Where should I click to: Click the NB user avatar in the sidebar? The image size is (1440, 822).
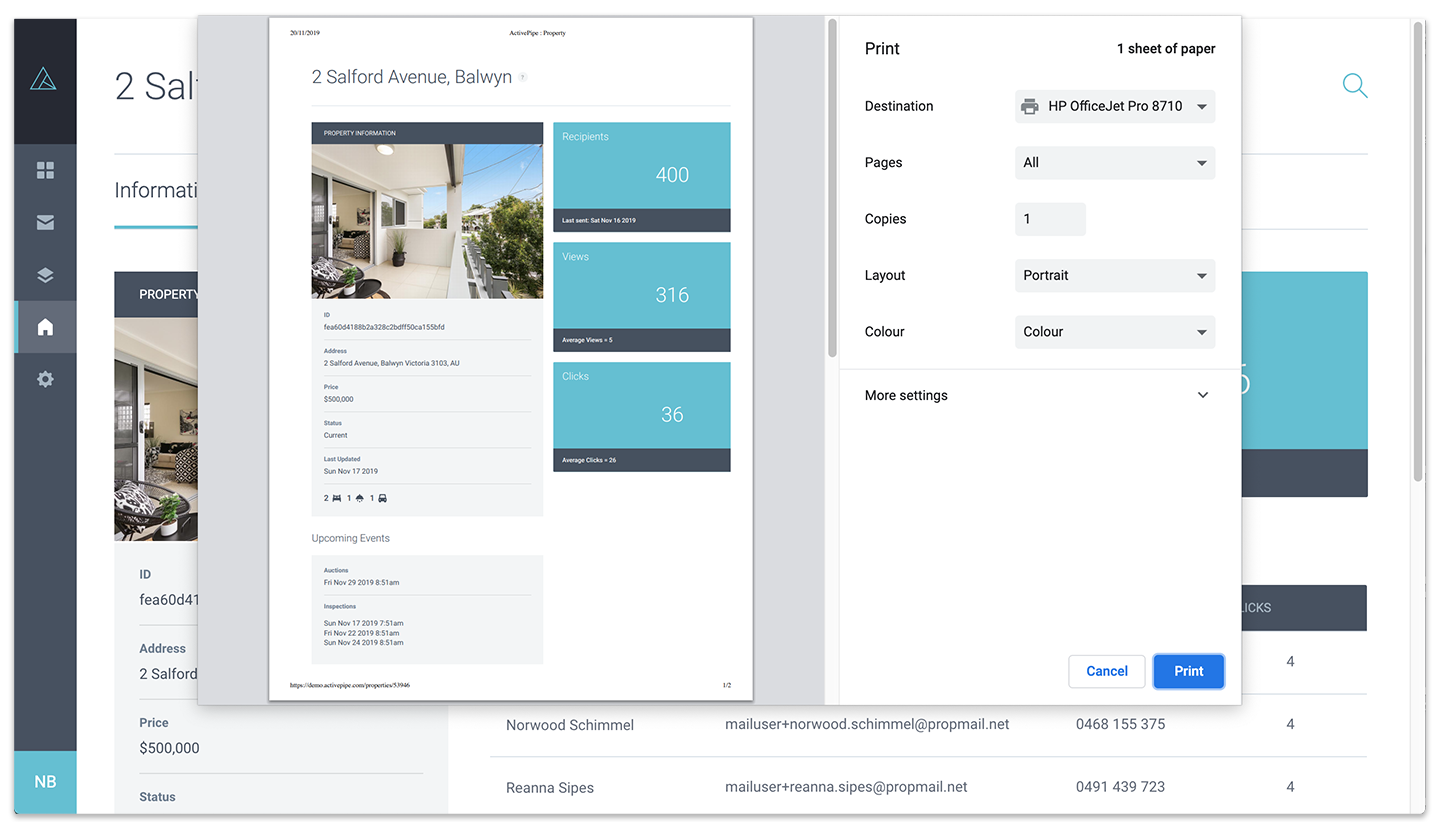[45, 782]
